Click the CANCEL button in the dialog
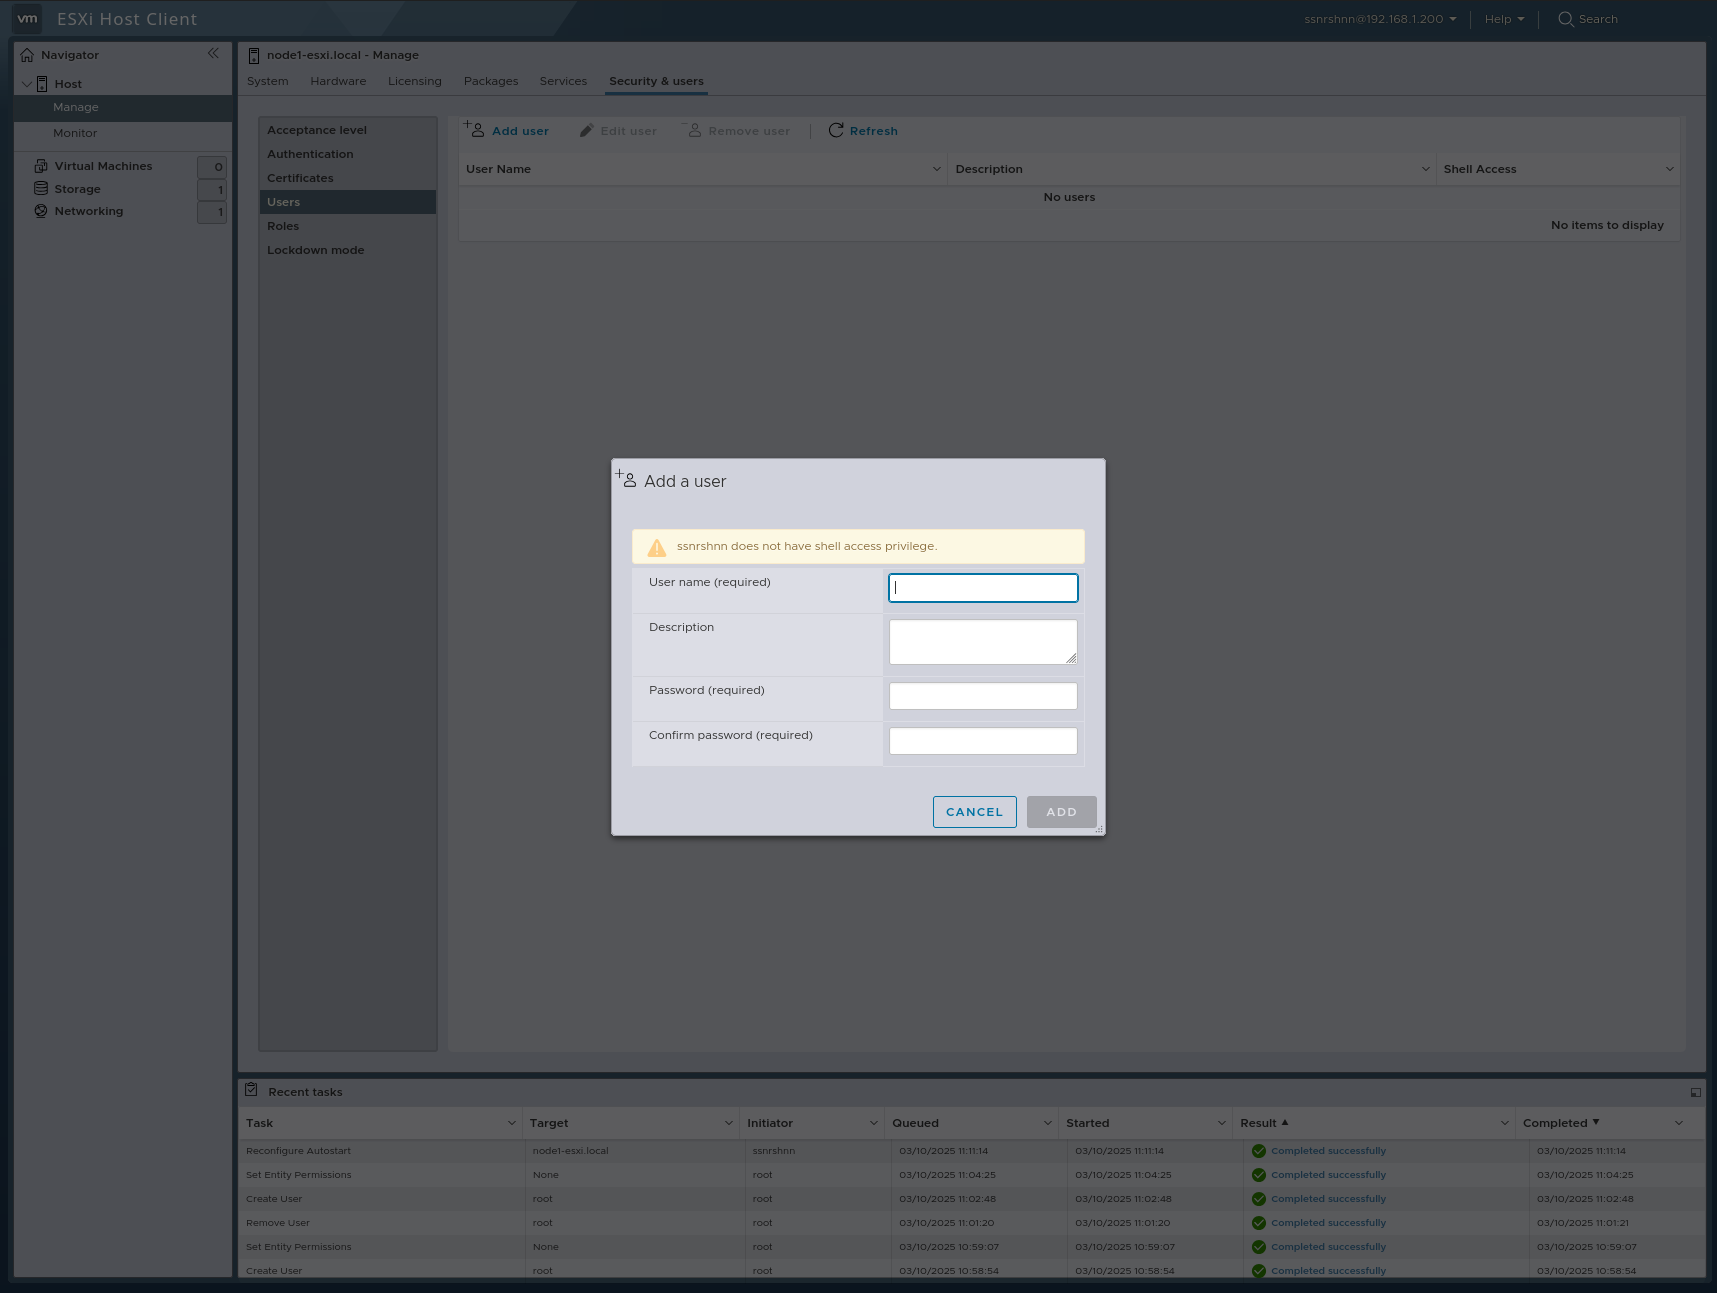Screen dimensions: 1717x1293 click(974, 811)
